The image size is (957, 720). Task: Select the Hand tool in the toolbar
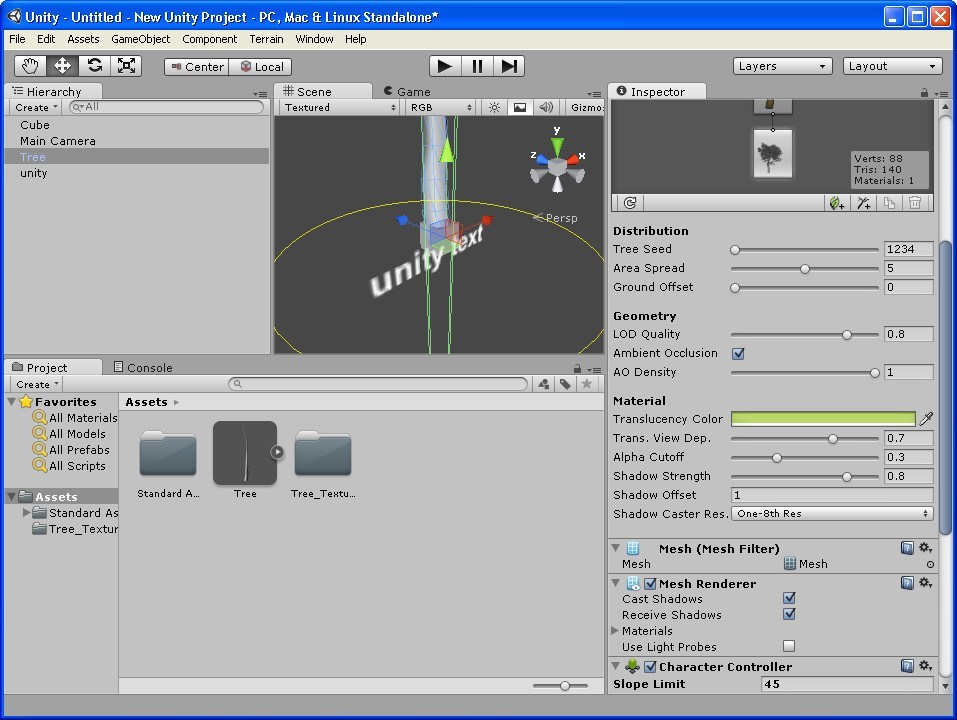(x=29, y=65)
